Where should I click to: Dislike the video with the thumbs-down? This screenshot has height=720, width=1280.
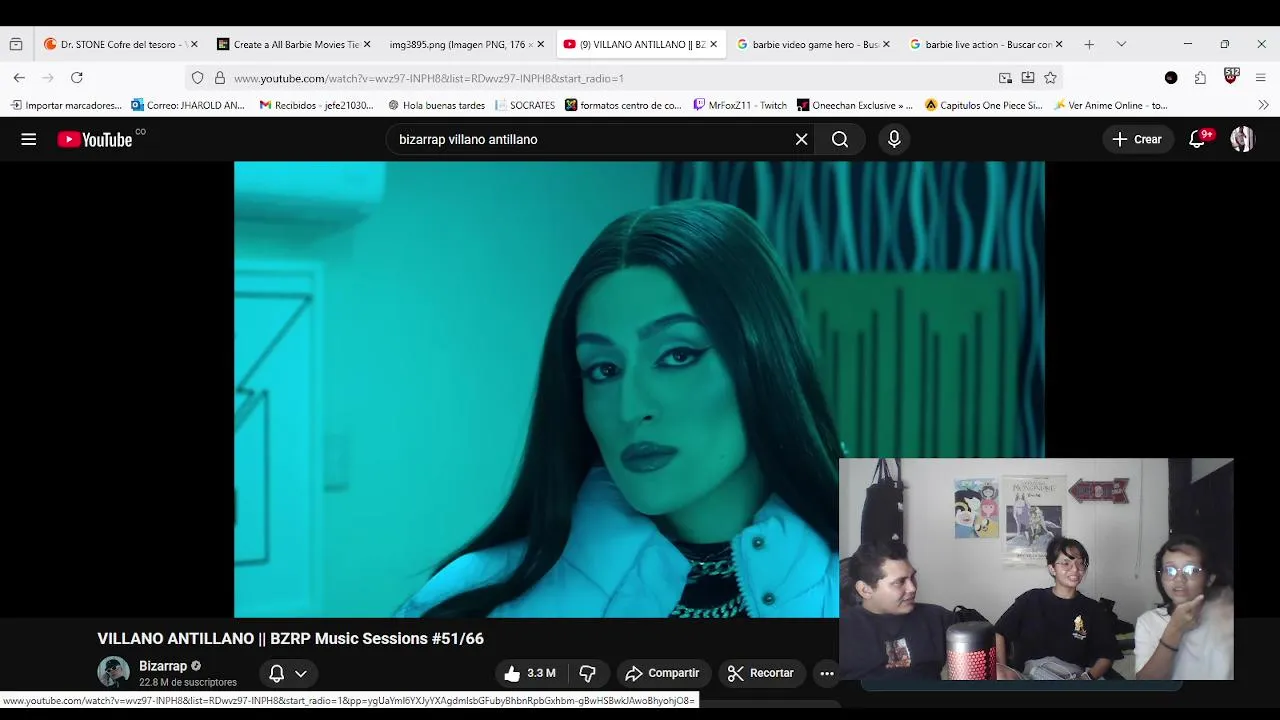point(588,673)
